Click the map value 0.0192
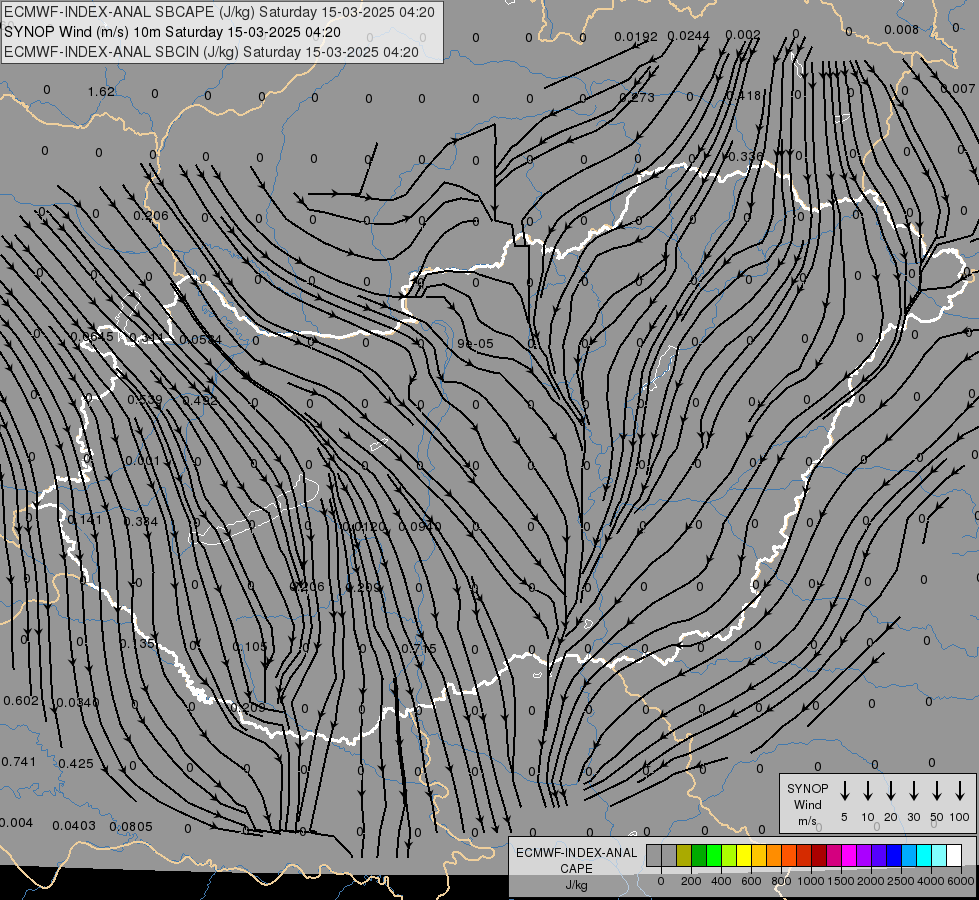The image size is (979, 900). coord(636,37)
